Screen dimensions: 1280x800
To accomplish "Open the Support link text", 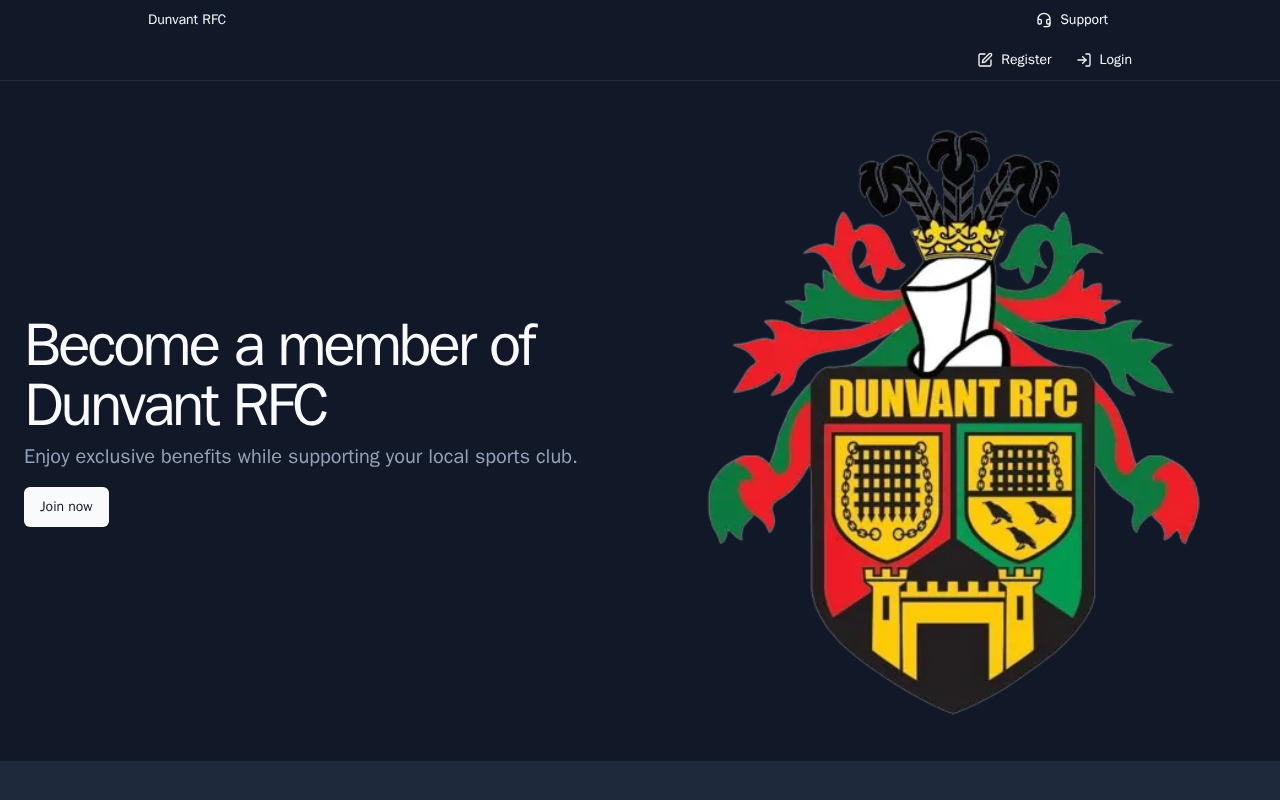I will (1084, 20).
